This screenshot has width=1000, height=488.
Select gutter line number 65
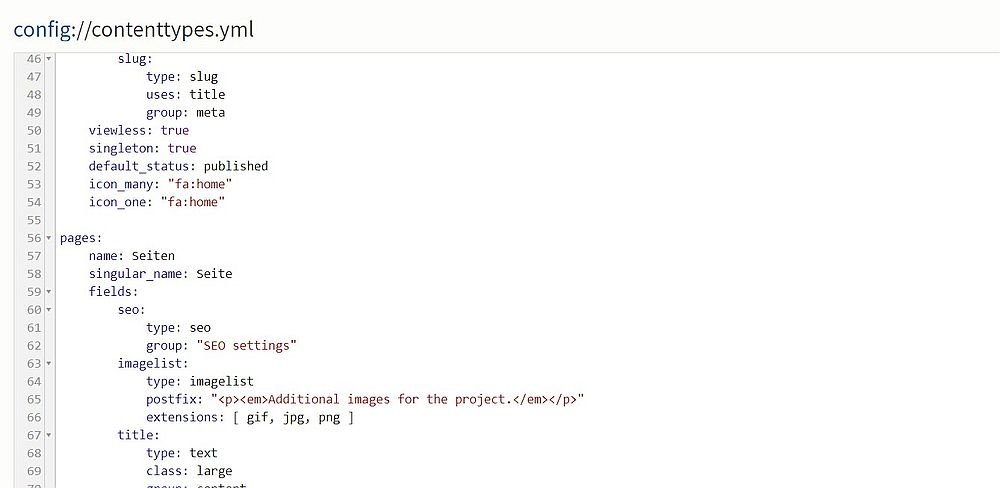(x=34, y=399)
